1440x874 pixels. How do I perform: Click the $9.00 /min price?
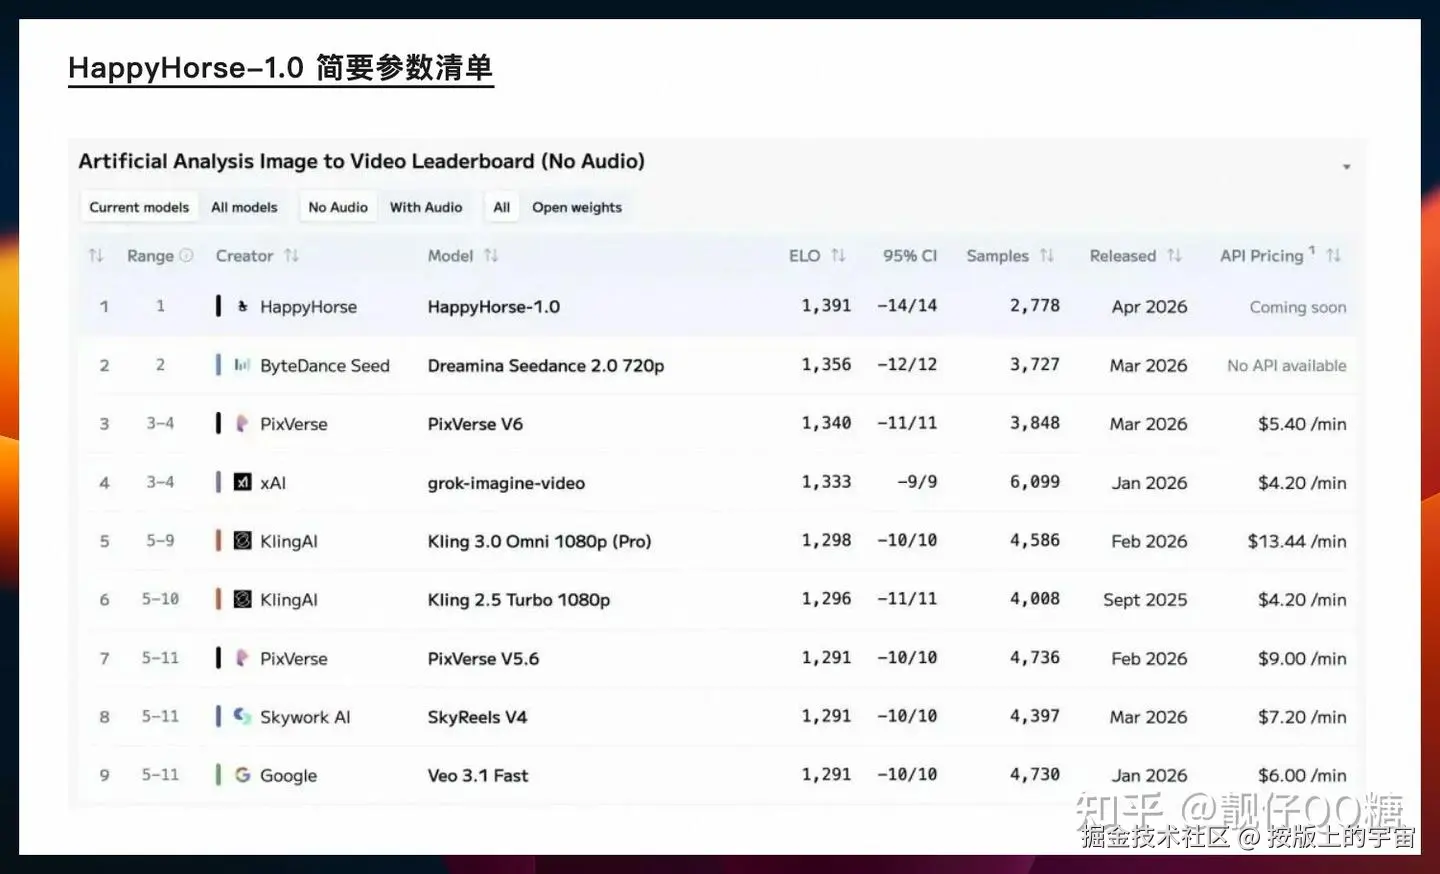click(x=1302, y=659)
